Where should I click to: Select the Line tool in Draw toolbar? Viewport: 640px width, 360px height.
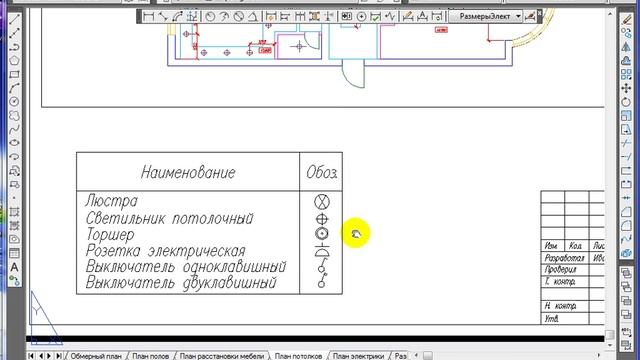14,19
